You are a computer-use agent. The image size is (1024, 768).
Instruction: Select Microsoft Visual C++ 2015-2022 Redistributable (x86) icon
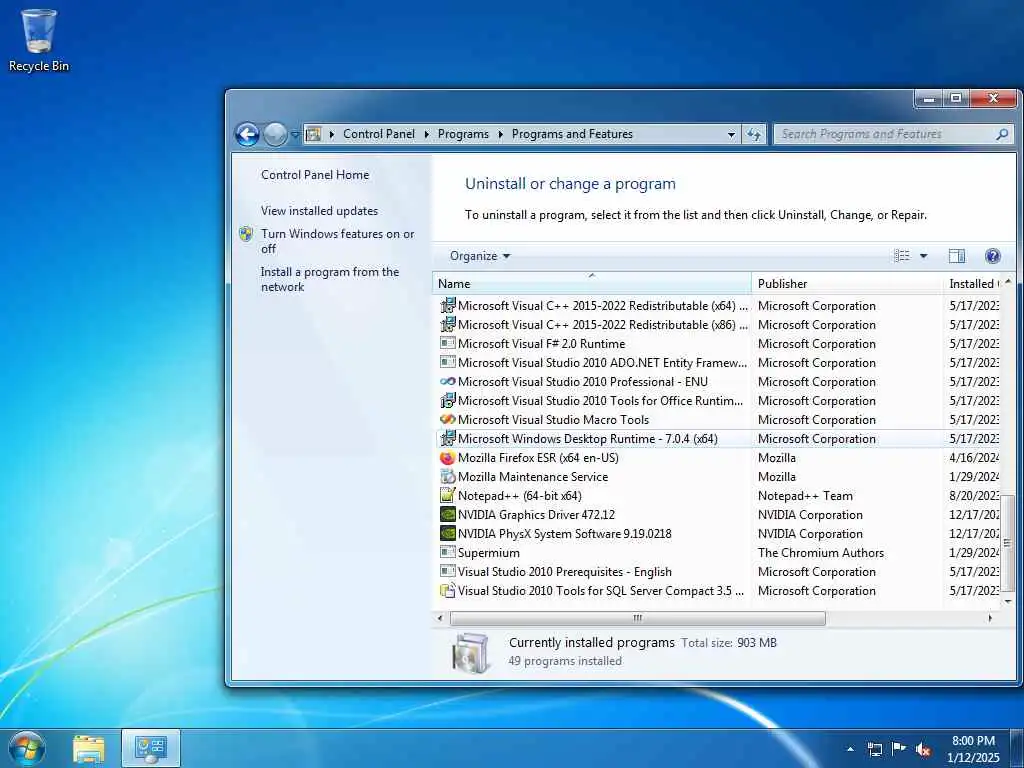(x=447, y=324)
